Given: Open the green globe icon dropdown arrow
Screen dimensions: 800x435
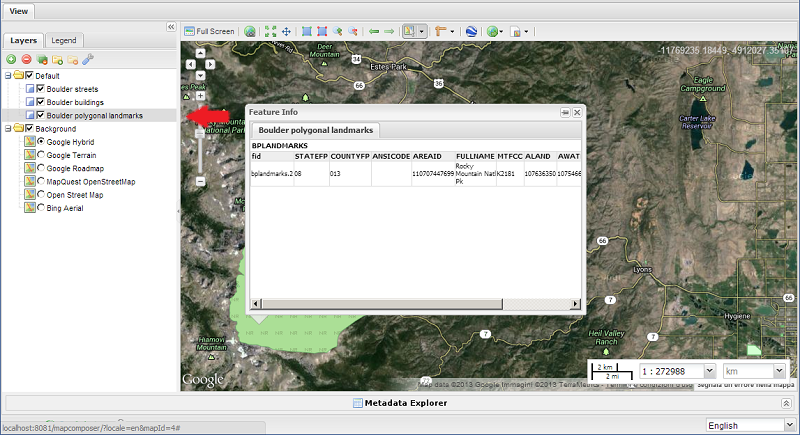Looking at the screenshot, I should tap(502, 32).
